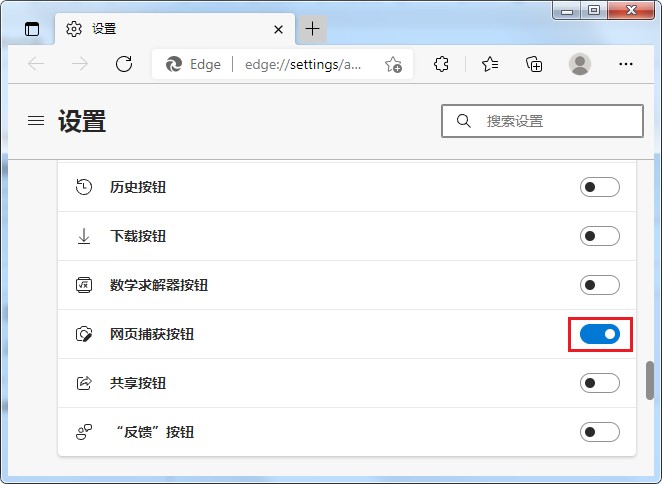Image resolution: width=662 pixels, height=484 pixels.
Task: Click the math solver icon
Action: click(84, 285)
